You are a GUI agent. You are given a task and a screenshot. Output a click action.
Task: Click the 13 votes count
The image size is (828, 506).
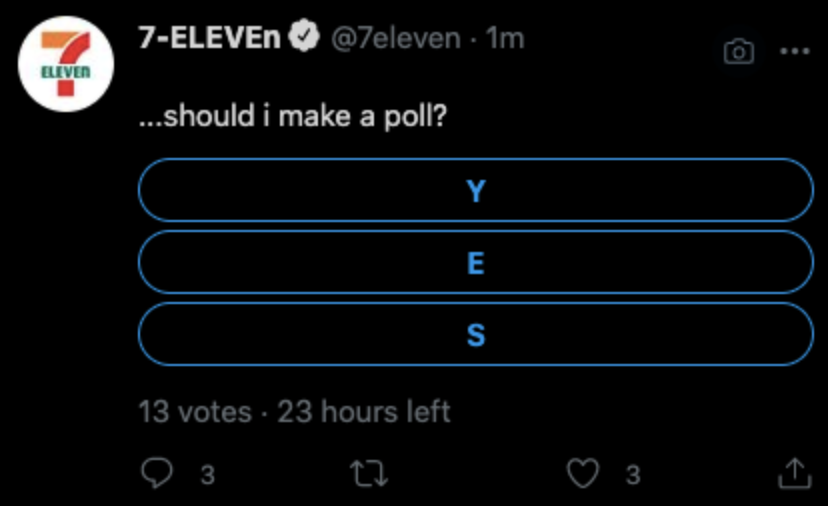pos(195,411)
